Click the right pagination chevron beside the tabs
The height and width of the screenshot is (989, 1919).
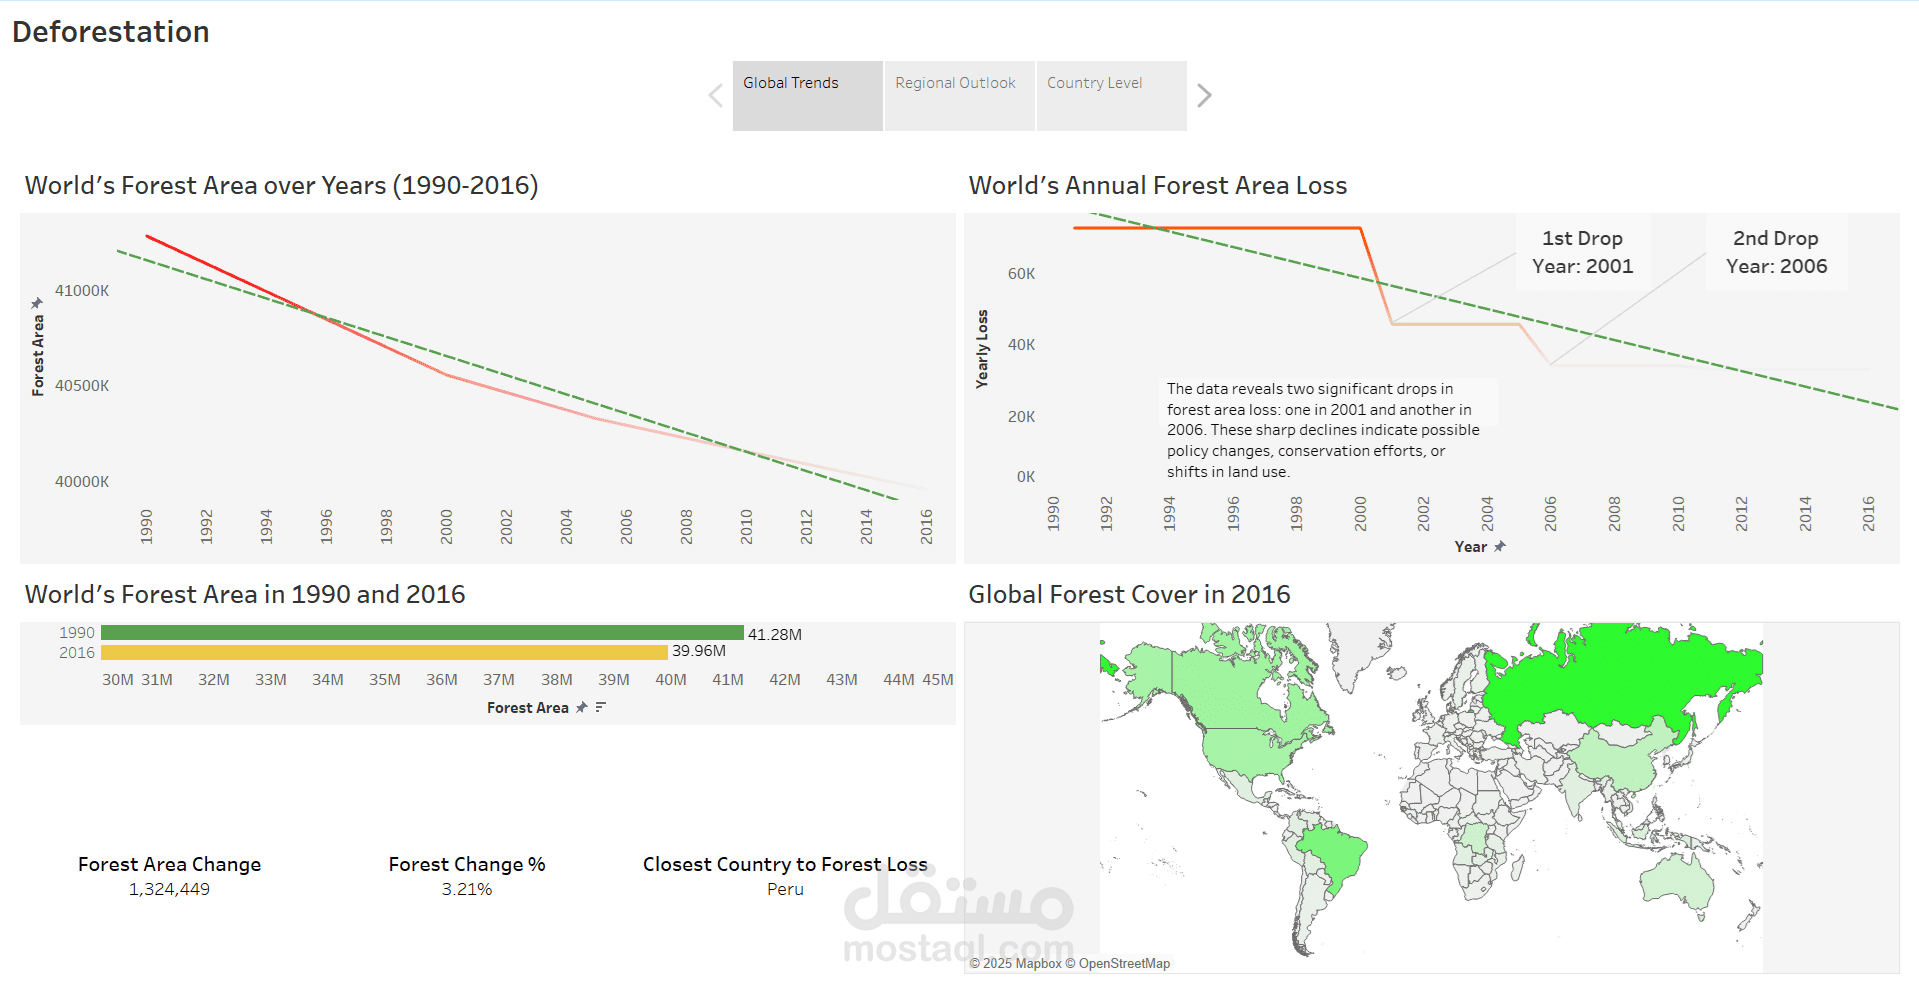point(1205,95)
